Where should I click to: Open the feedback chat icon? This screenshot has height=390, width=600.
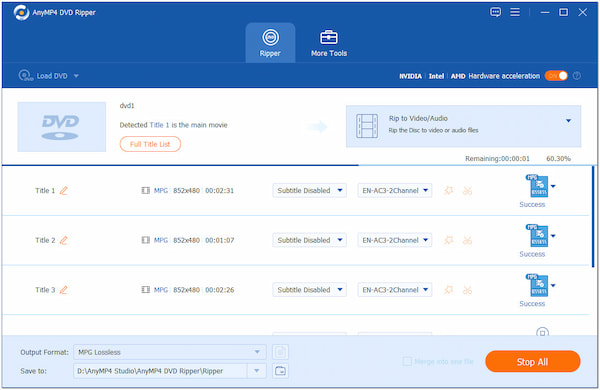[496, 12]
